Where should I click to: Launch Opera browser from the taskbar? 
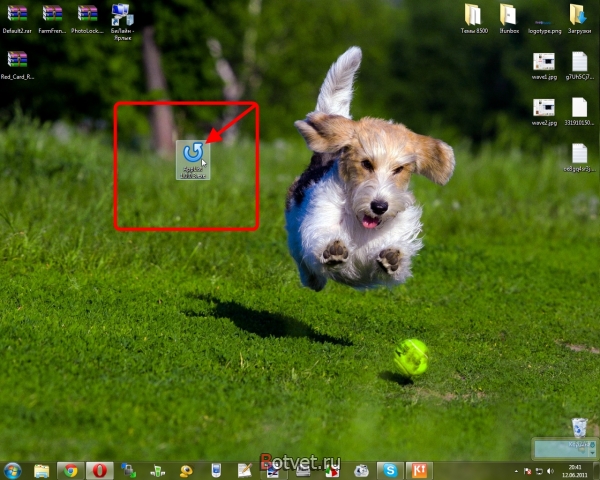pos(99,470)
